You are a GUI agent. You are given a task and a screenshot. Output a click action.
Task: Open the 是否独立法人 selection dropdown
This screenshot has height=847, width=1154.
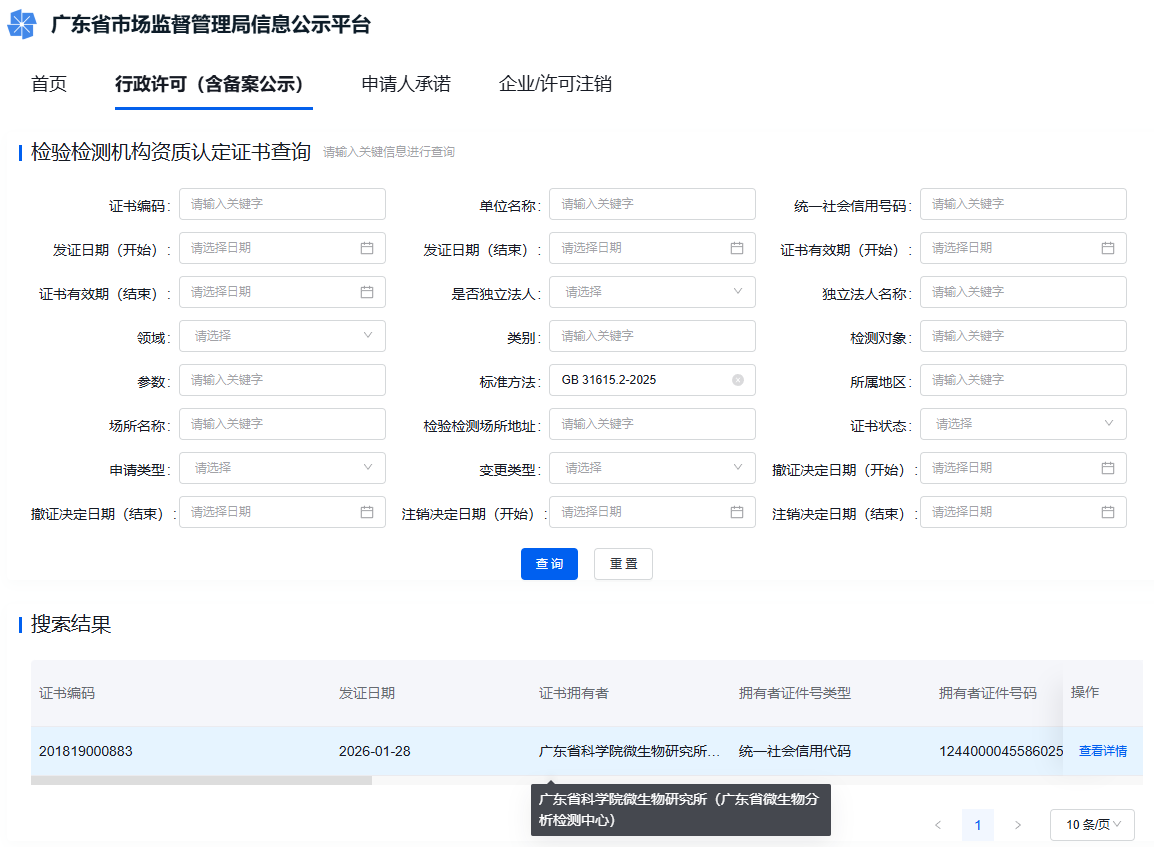click(652, 291)
